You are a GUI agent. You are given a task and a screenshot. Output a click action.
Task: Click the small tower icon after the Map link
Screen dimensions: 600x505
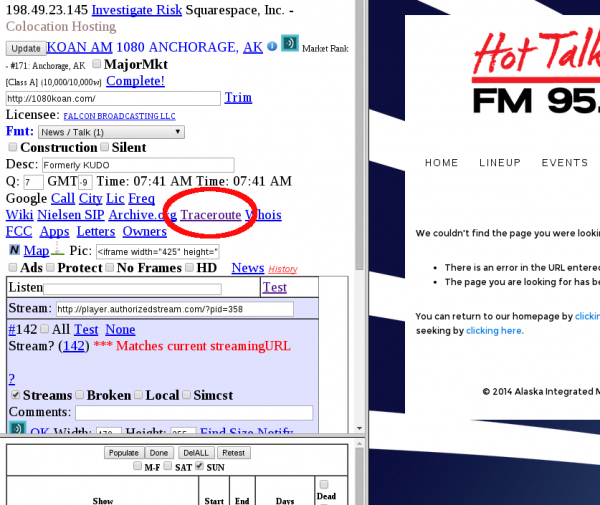pyautogui.click(x=57, y=249)
